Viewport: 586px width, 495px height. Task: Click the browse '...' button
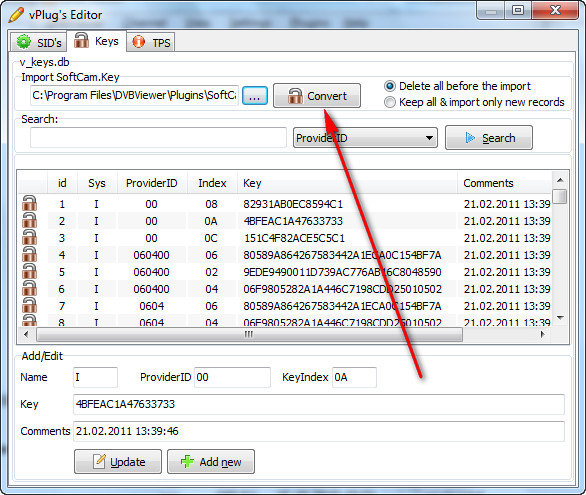pyautogui.click(x=255, y=96)
